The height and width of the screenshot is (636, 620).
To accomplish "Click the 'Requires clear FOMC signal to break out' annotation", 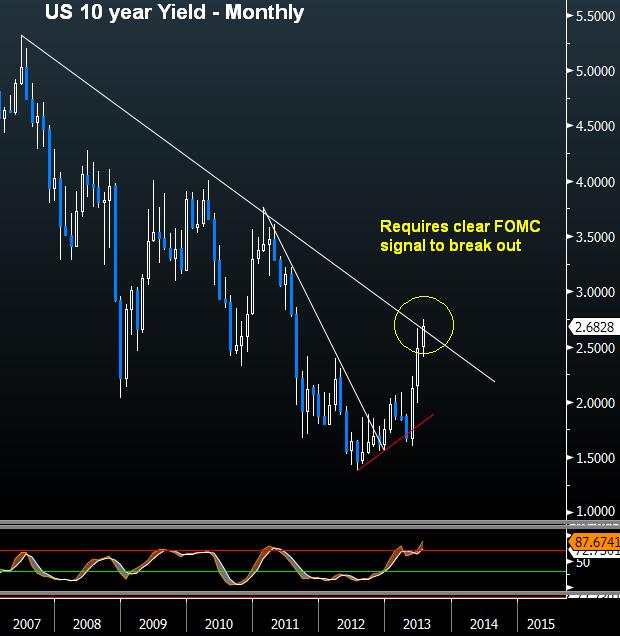I will 460,236.
